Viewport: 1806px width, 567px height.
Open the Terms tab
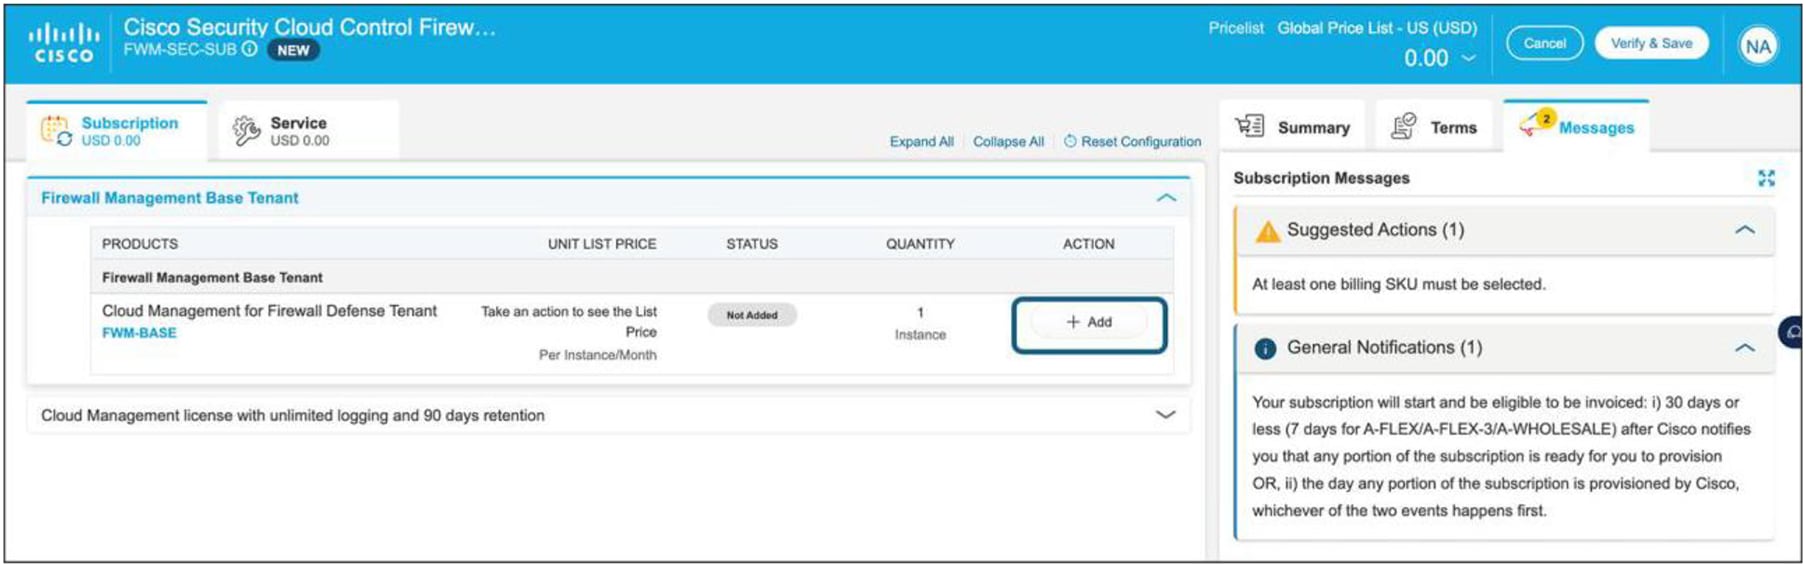(x=1433, y=127)
